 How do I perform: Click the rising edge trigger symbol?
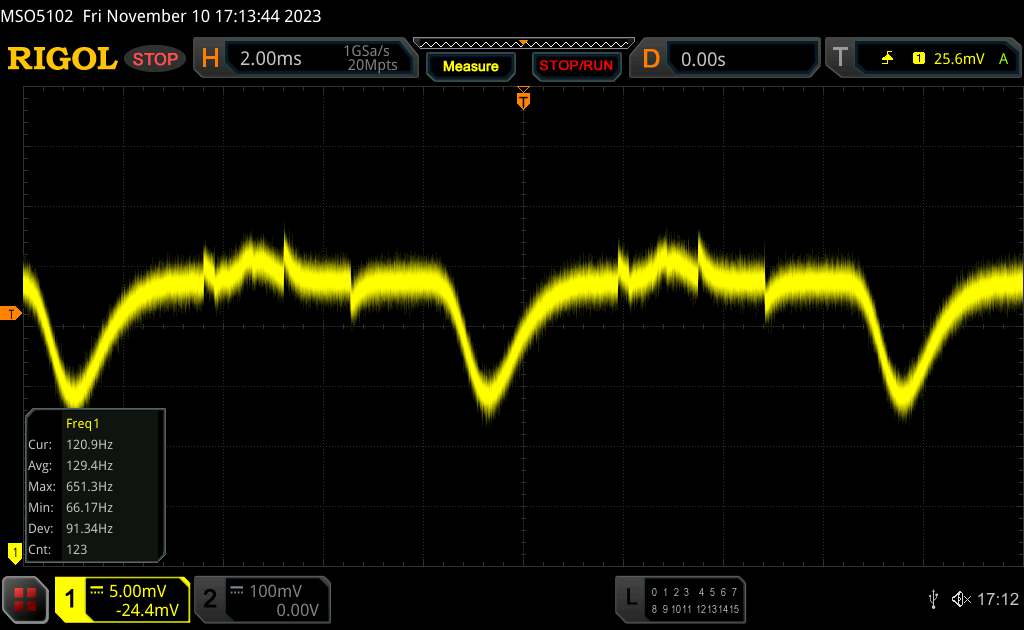point(887,59)
